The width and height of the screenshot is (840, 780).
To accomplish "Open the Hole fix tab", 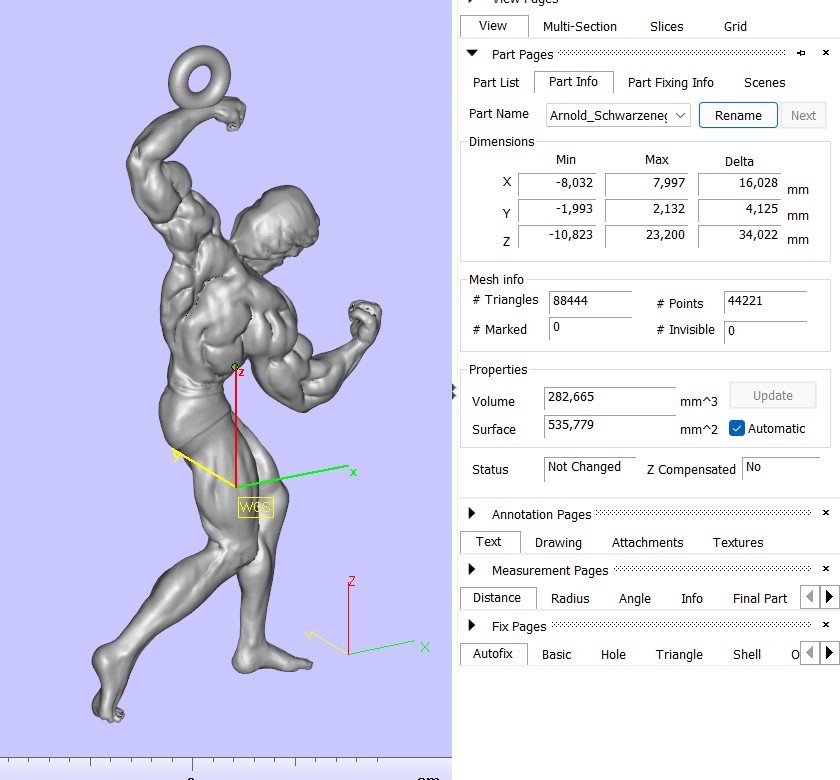I will click(x=613, y=655).
